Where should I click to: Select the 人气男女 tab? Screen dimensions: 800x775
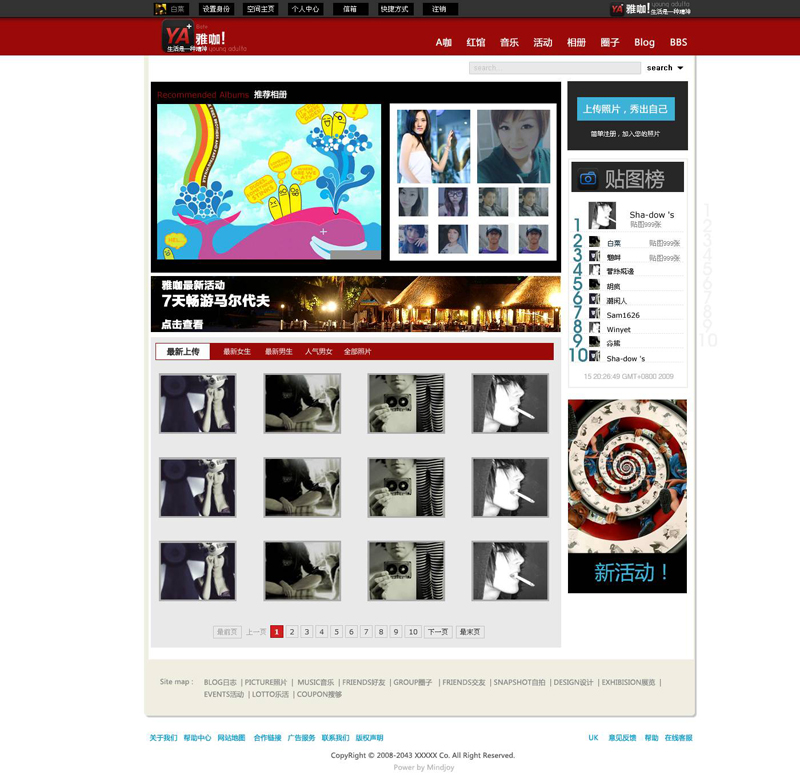point(318,352)
